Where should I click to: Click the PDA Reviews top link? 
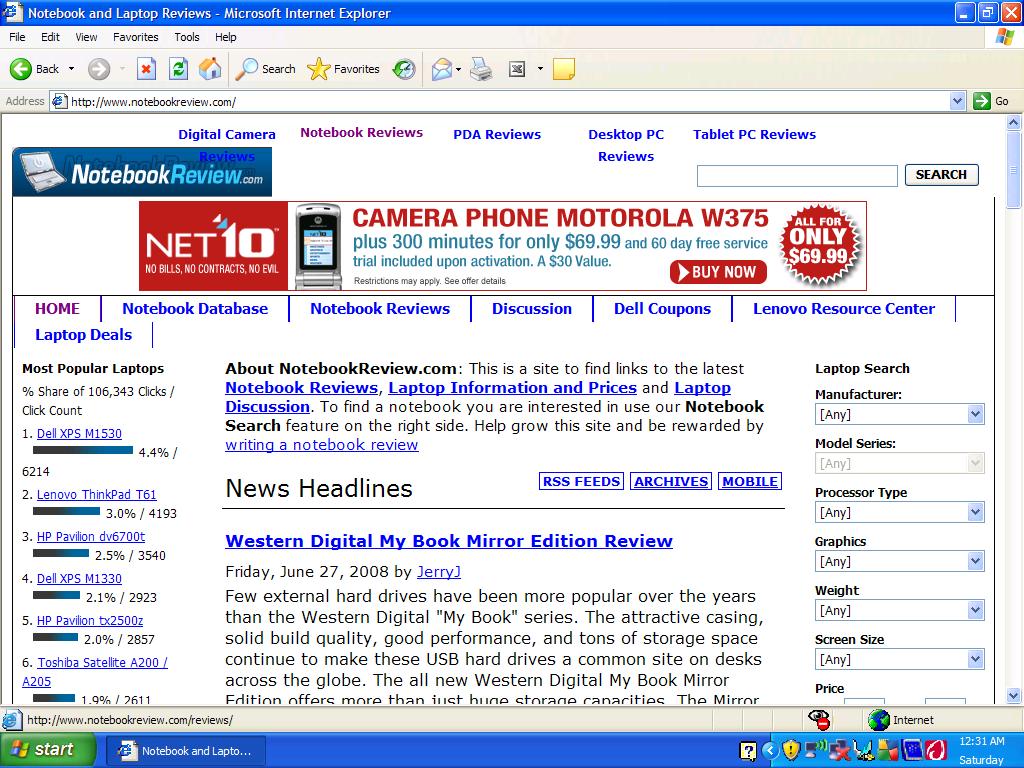[497, 135]
